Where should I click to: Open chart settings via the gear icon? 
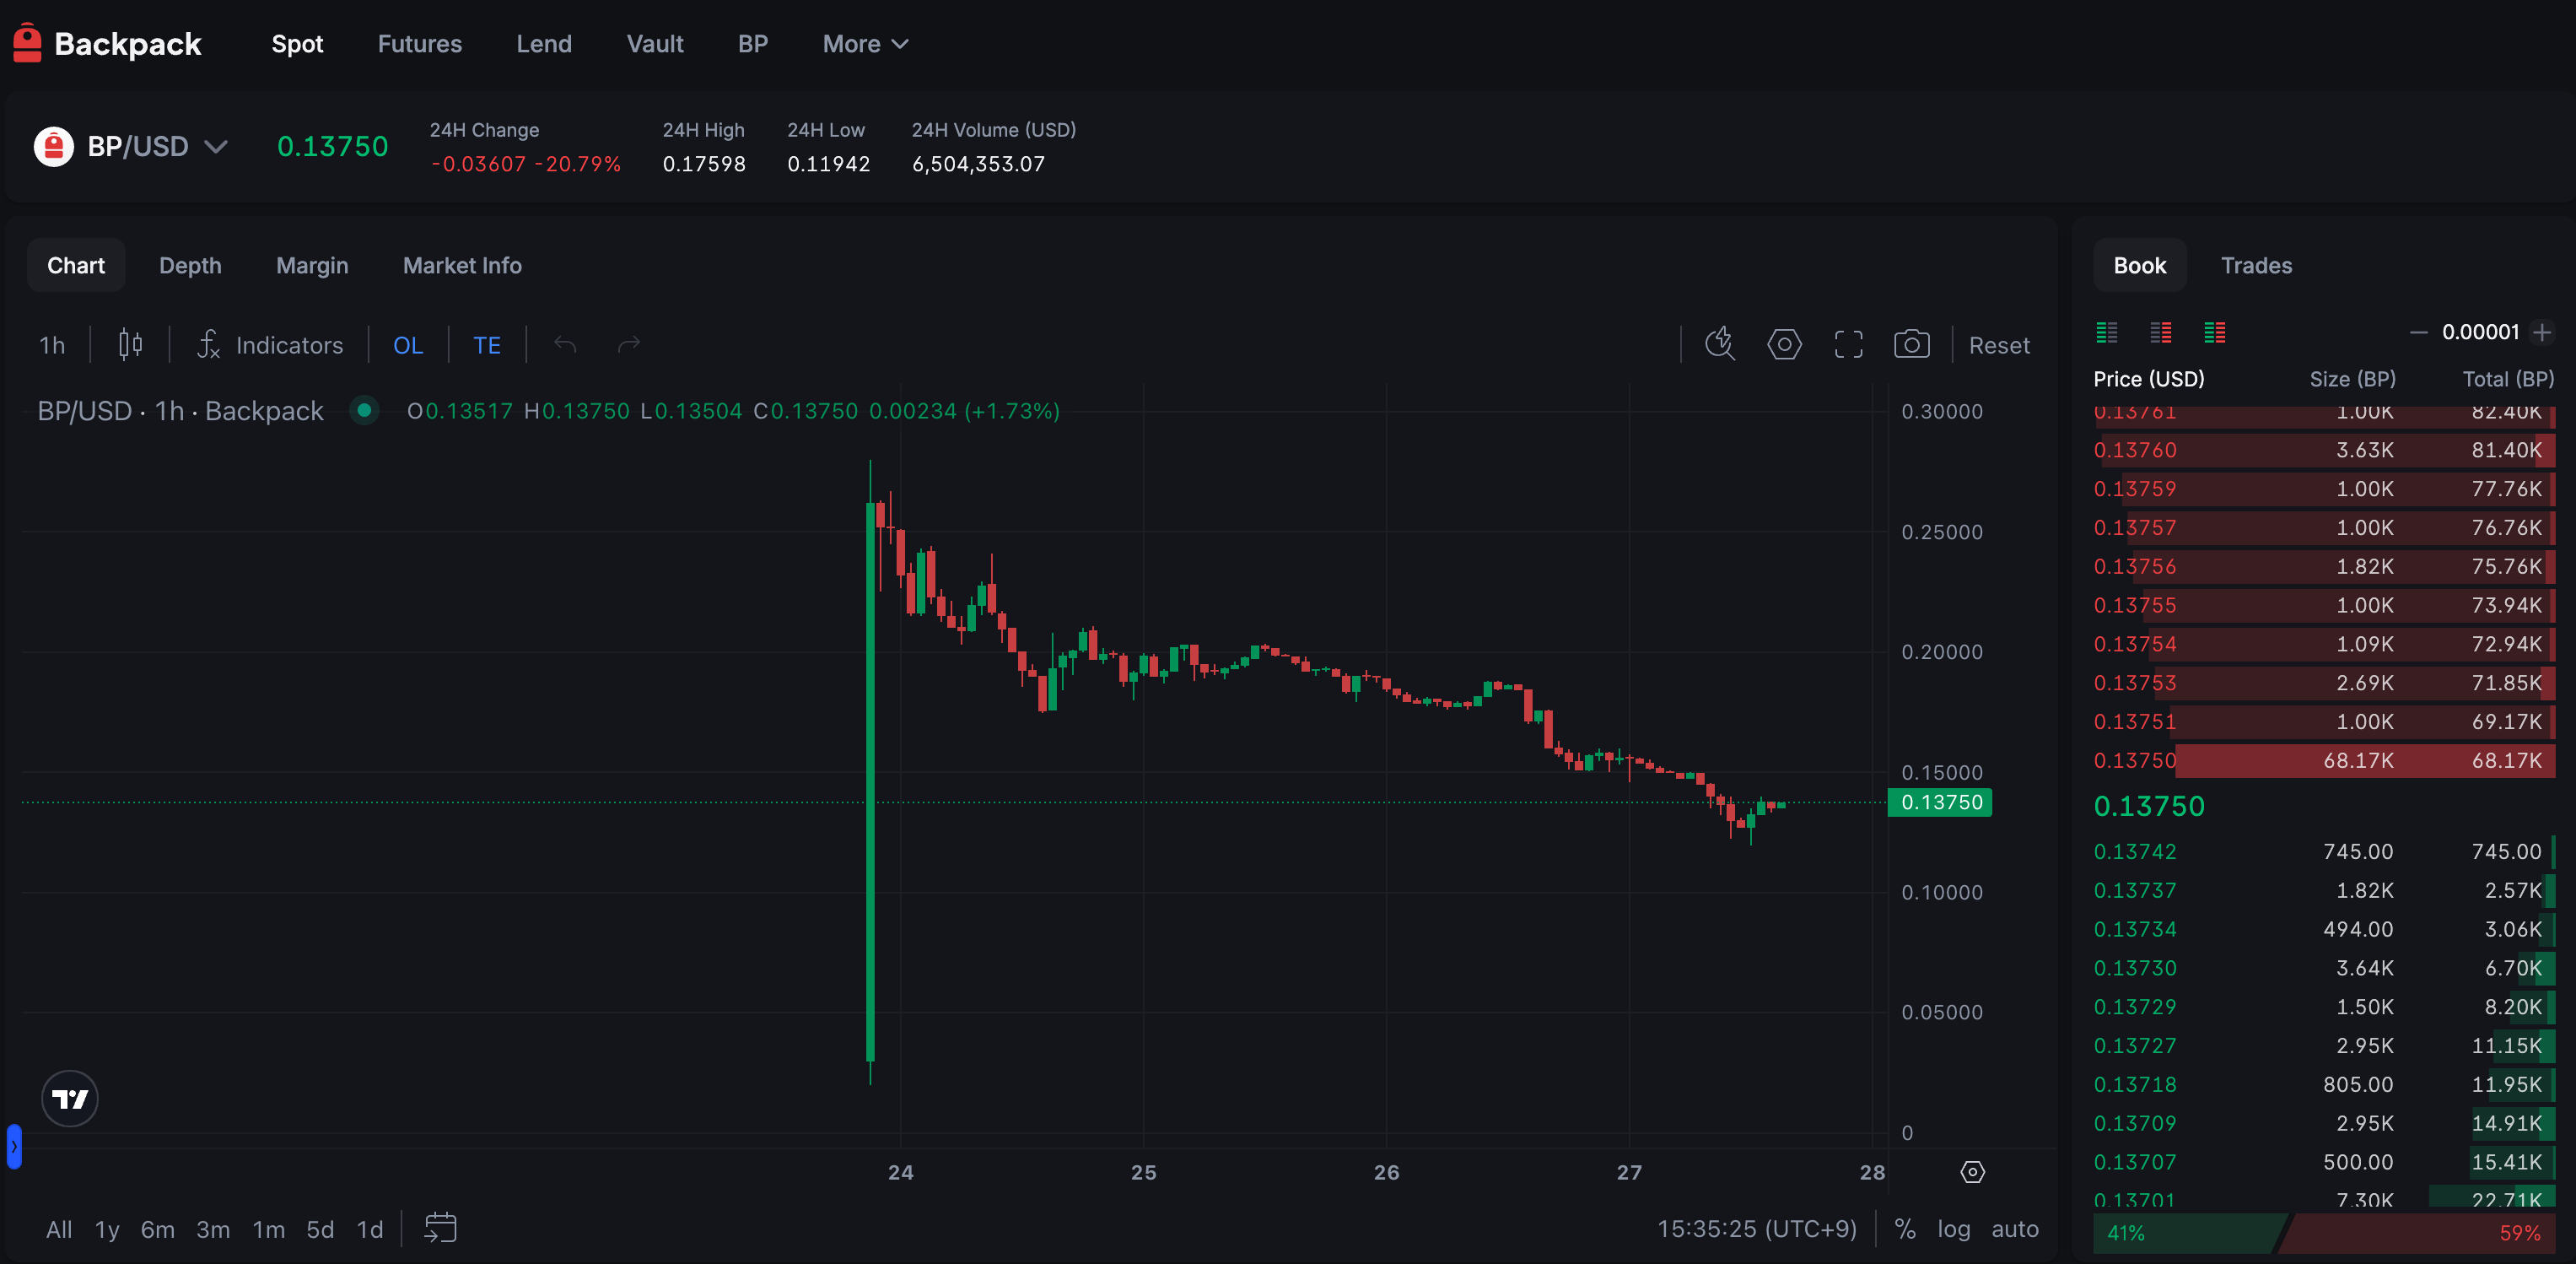pyautogui.click(x=1785, y=344)
